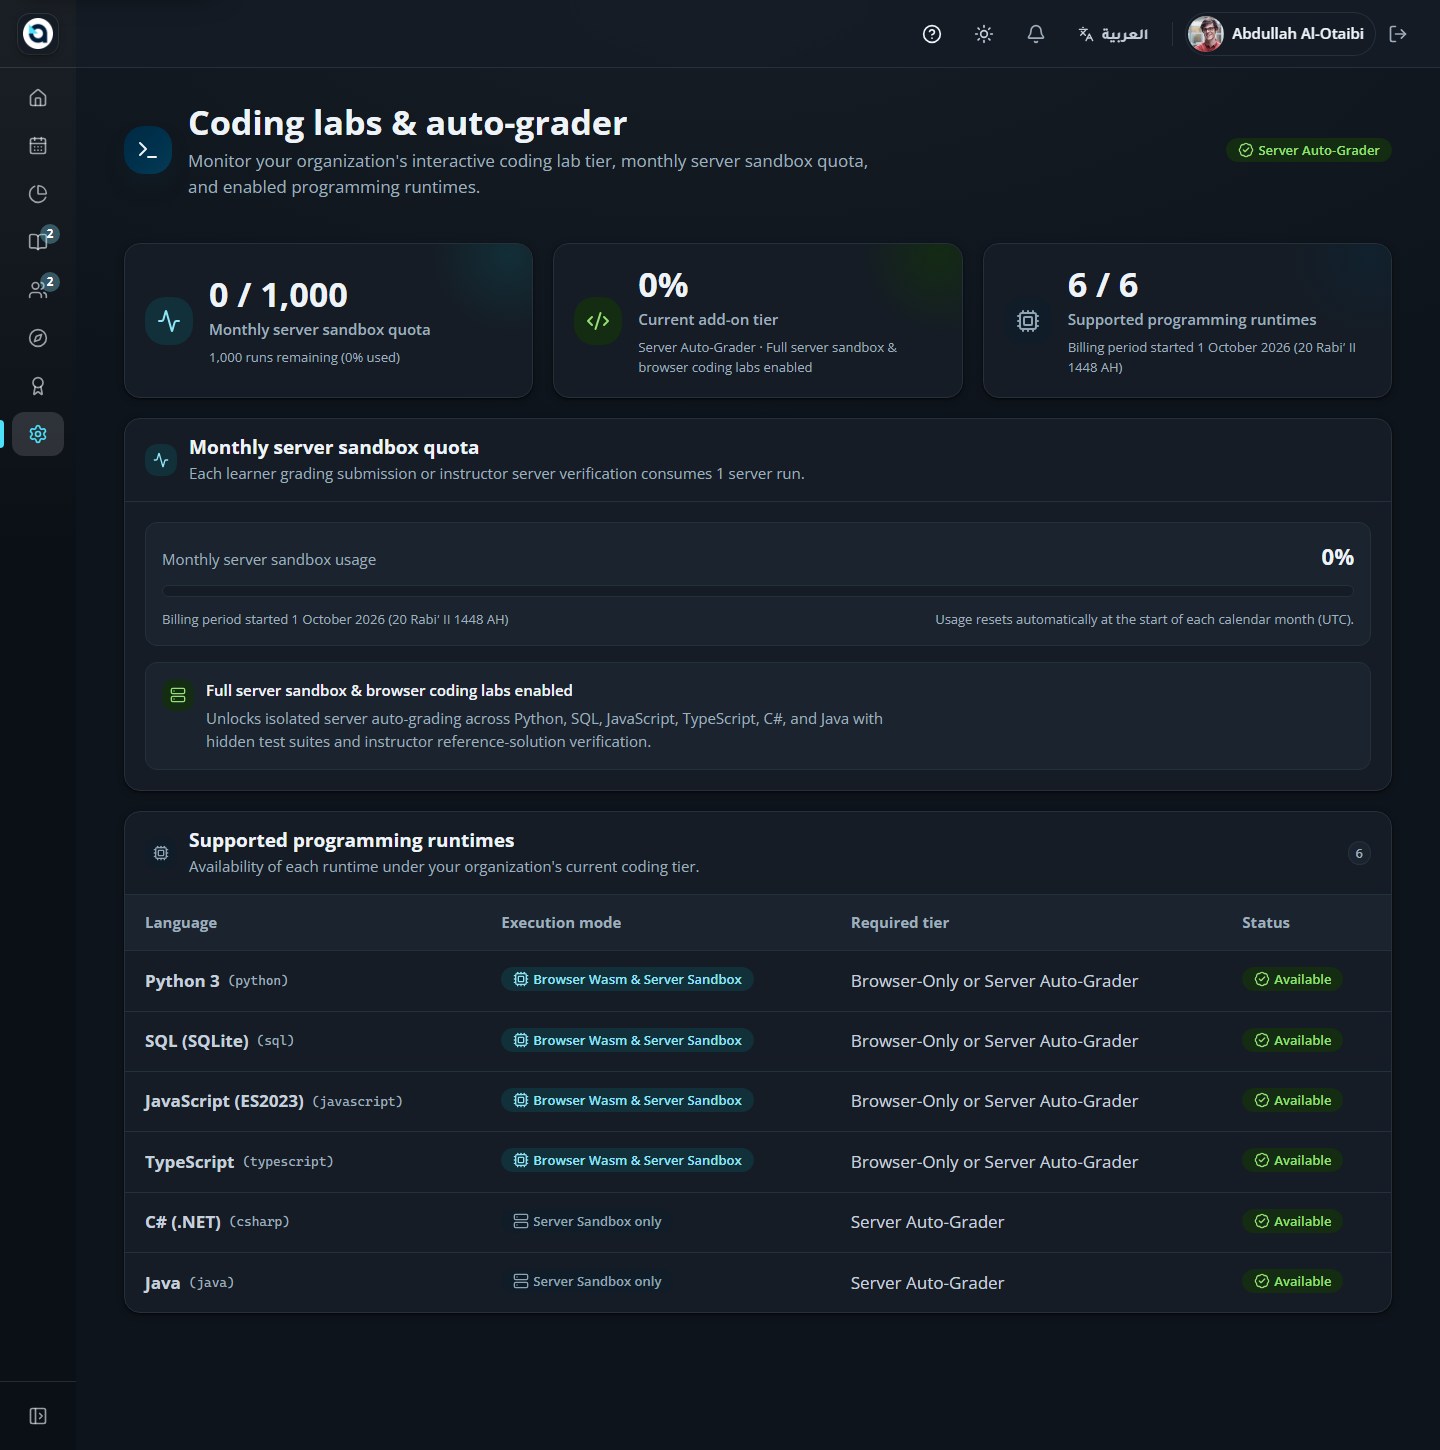
Task: Click Available status for JavaScript (ES2023)
Action: coord(1292,1100)
